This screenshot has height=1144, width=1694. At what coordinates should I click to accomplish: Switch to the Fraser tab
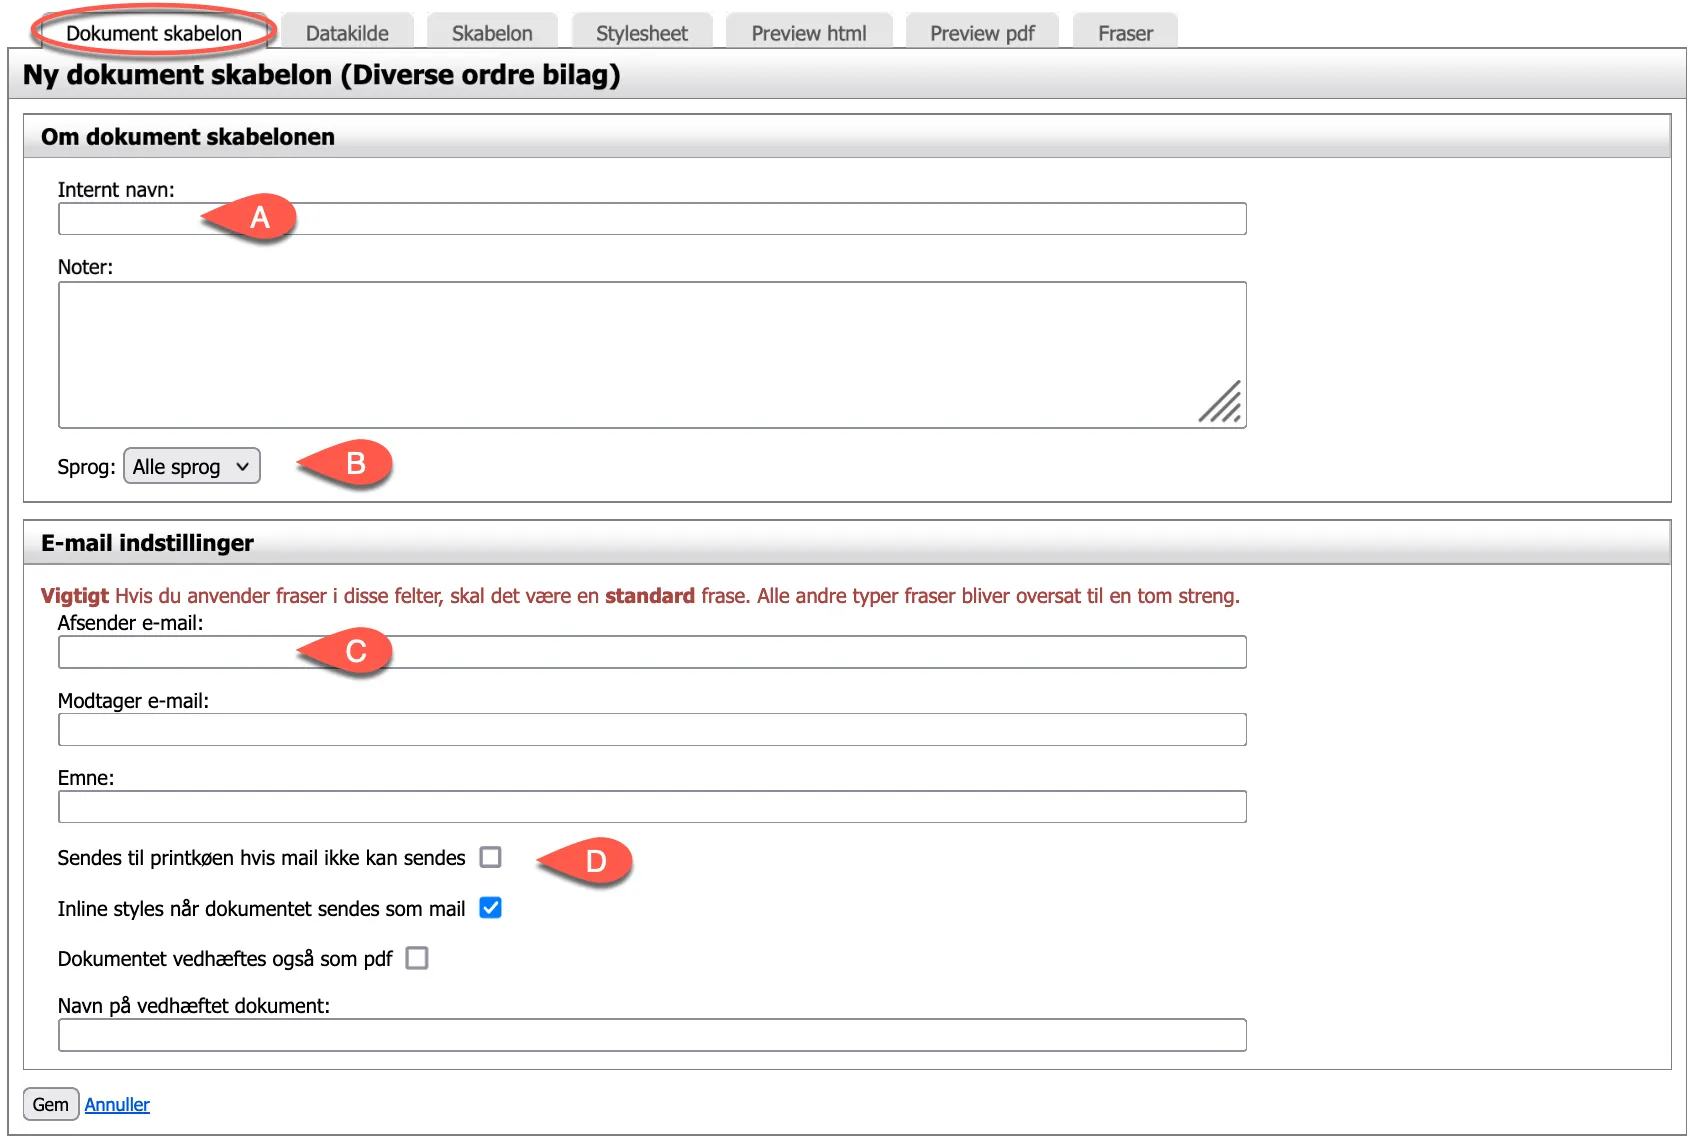[x=1124, y=33]
